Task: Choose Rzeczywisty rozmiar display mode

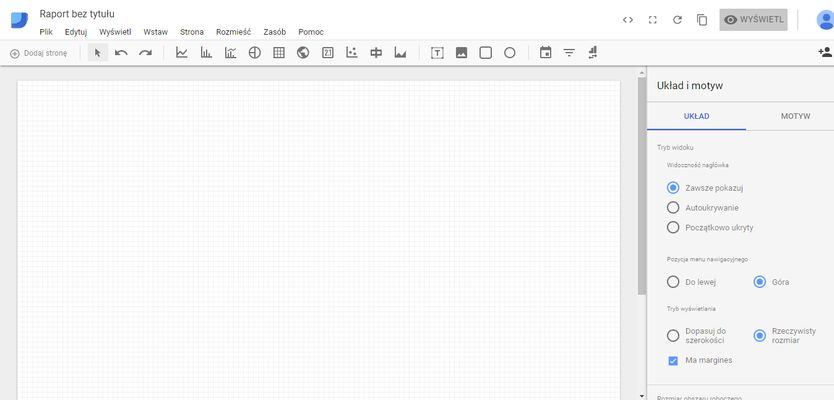Action: pos(760,335)
